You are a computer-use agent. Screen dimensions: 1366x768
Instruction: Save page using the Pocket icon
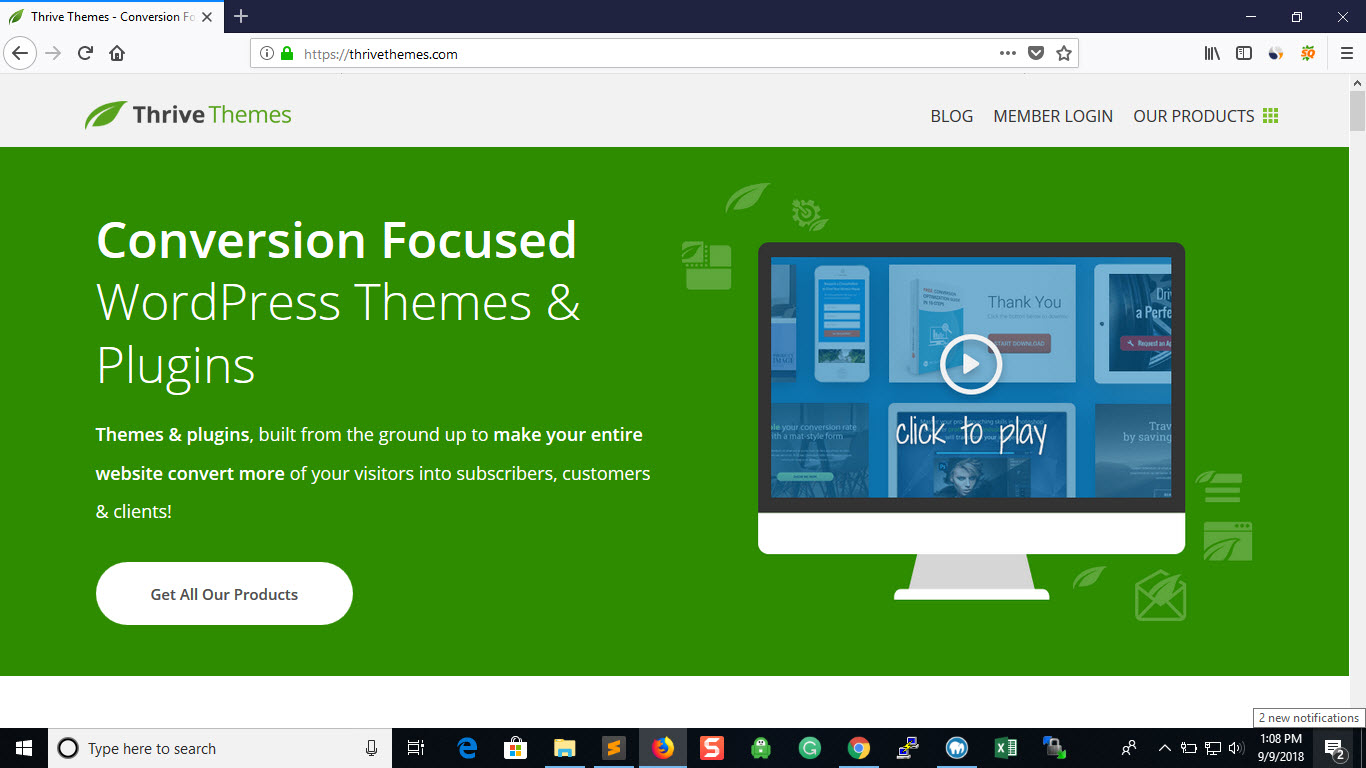(1036, 53)
